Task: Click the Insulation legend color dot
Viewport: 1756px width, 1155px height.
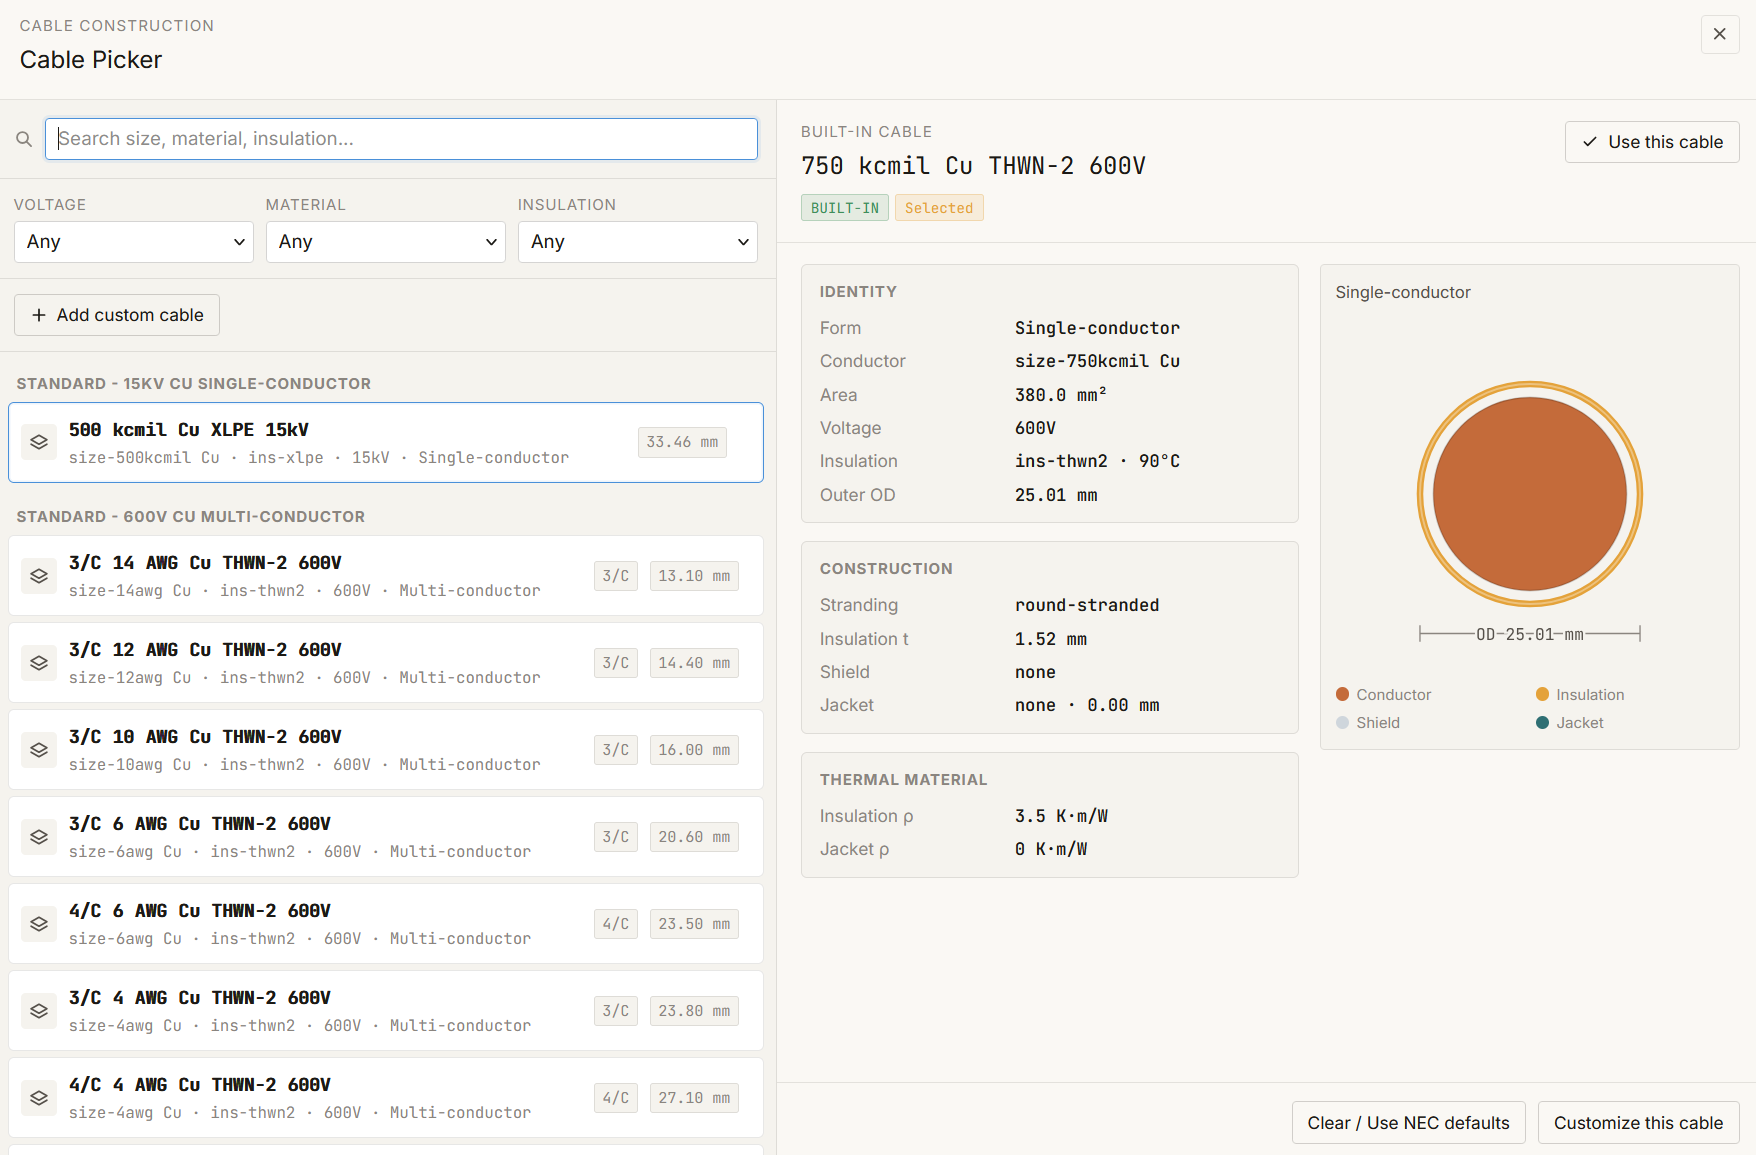Action: [1543, 694]
